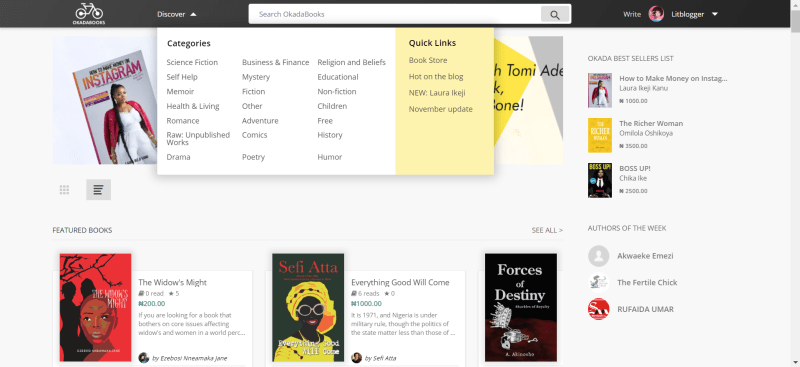The image size is (800, 367).
Task: Select Memoir category
Action: tap(180, 92)
